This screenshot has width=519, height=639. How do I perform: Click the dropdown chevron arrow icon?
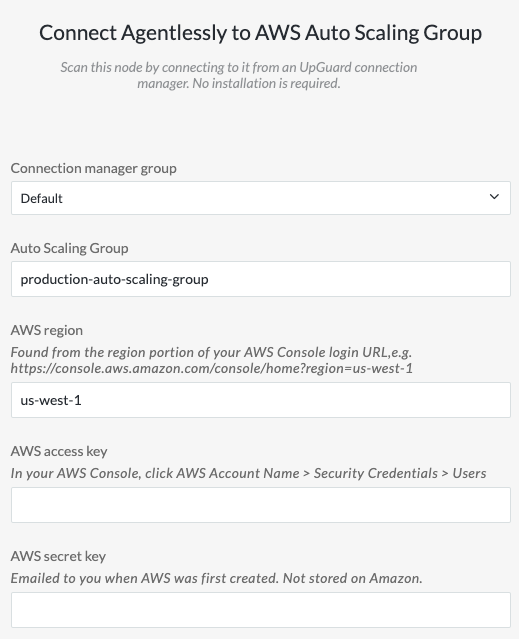494,197
